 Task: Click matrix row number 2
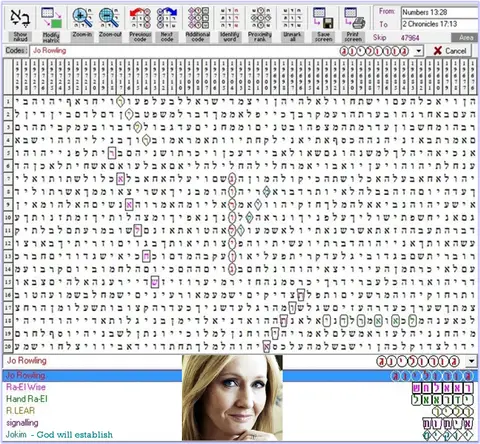pos(8,114)
